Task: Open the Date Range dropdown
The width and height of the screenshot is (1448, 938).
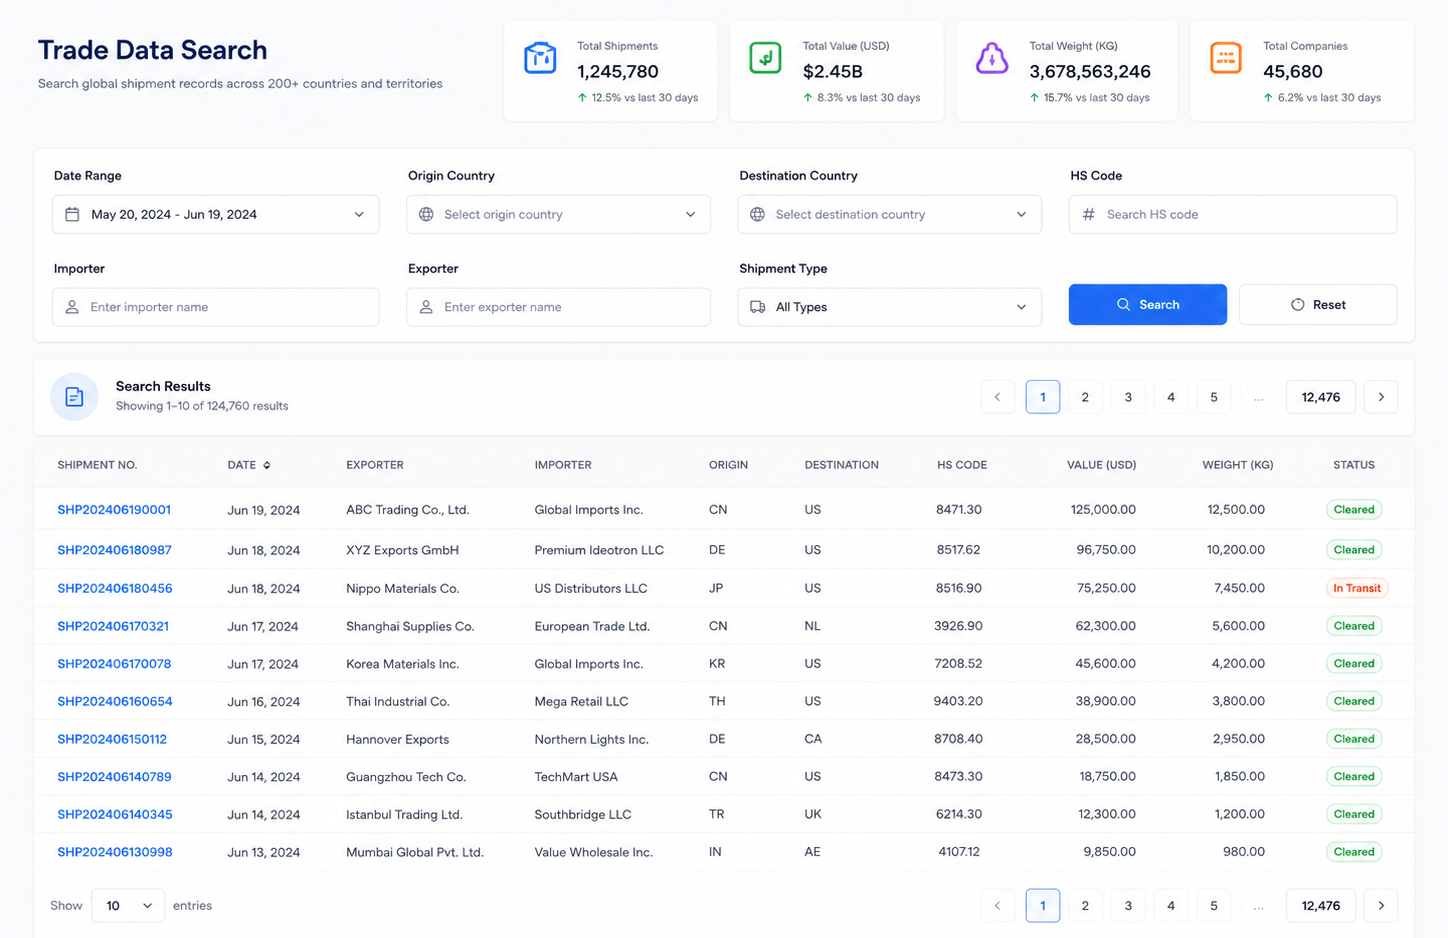Action: point(215,214)
